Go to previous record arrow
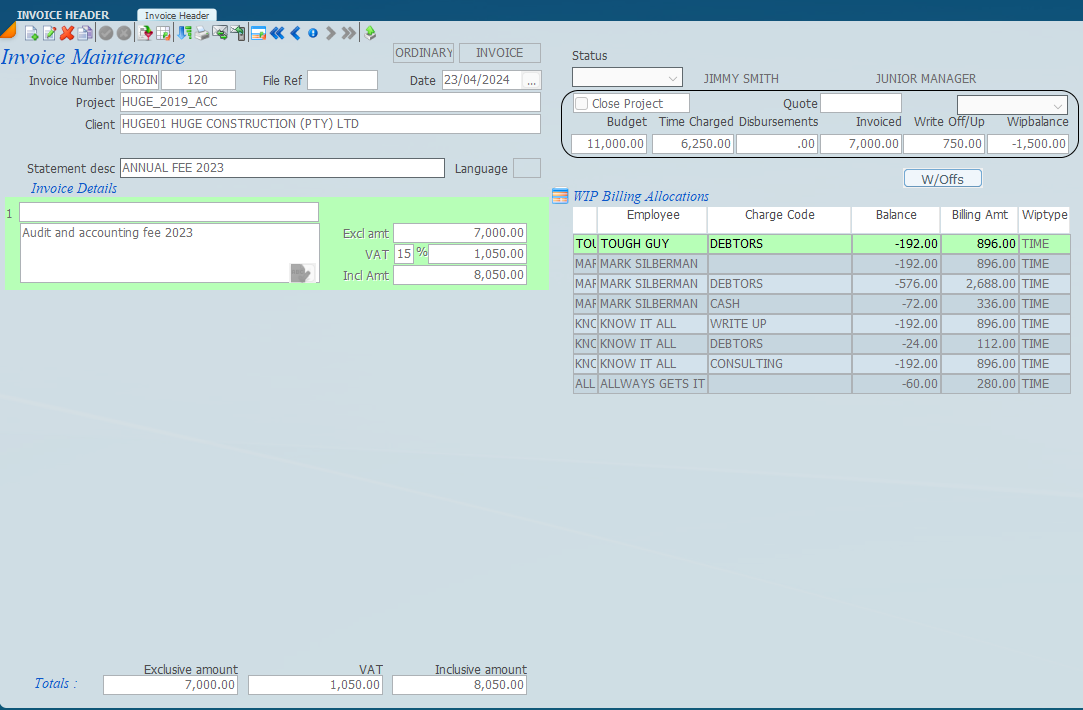Image resolution: width=1083 pixels, height=710 pixels. [x=295, y=33]
